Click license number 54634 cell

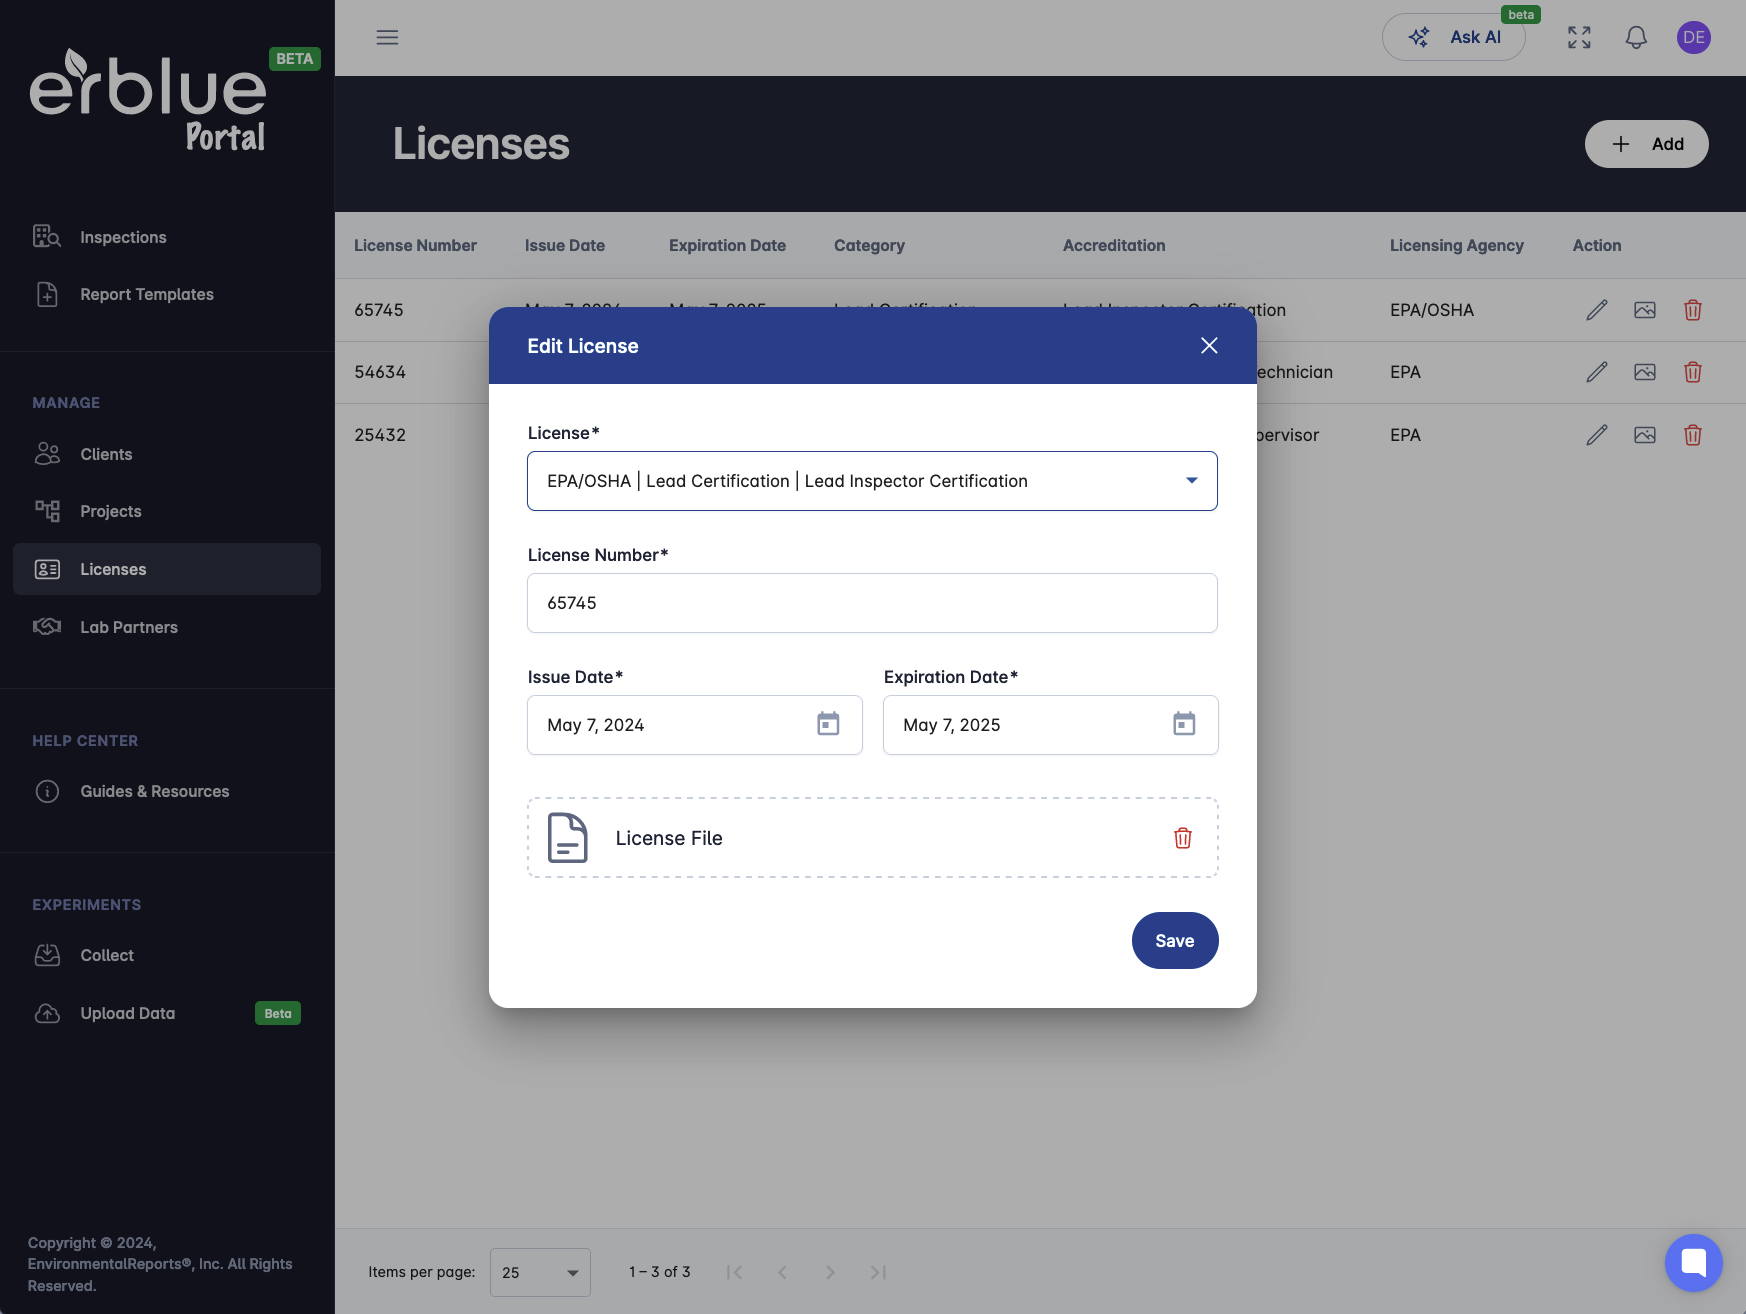pos(380,372)
